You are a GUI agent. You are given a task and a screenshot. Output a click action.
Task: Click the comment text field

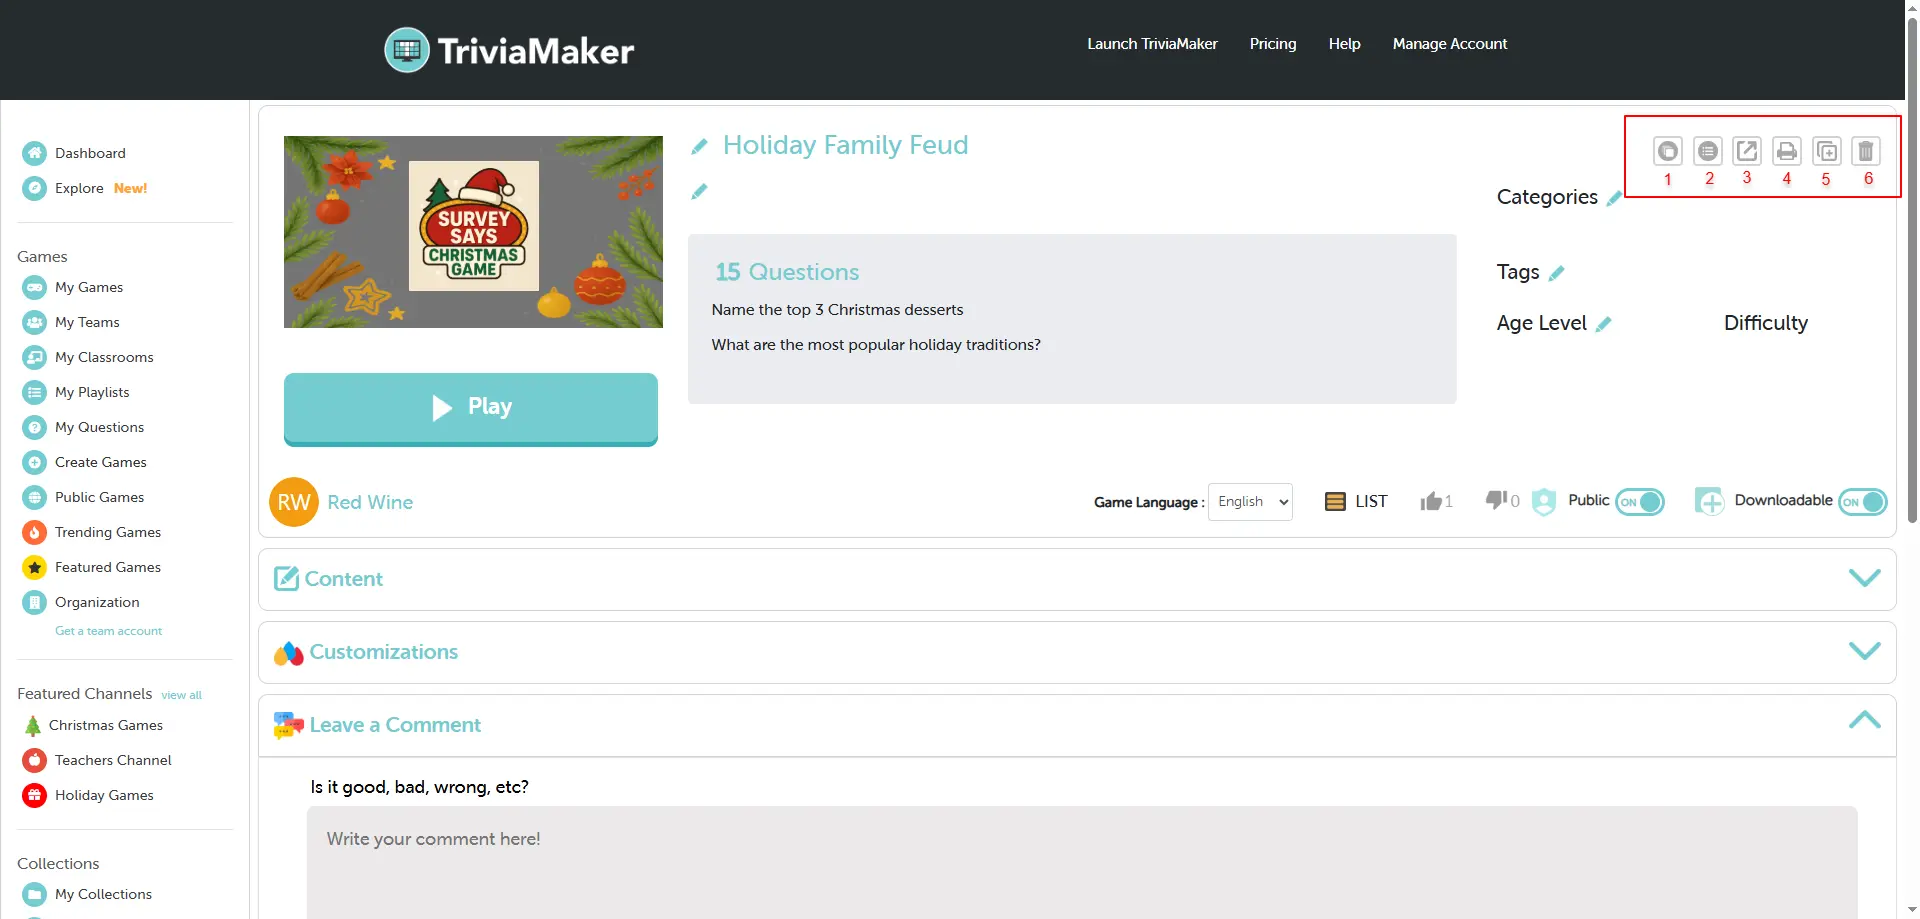(x=1080, y=860)
